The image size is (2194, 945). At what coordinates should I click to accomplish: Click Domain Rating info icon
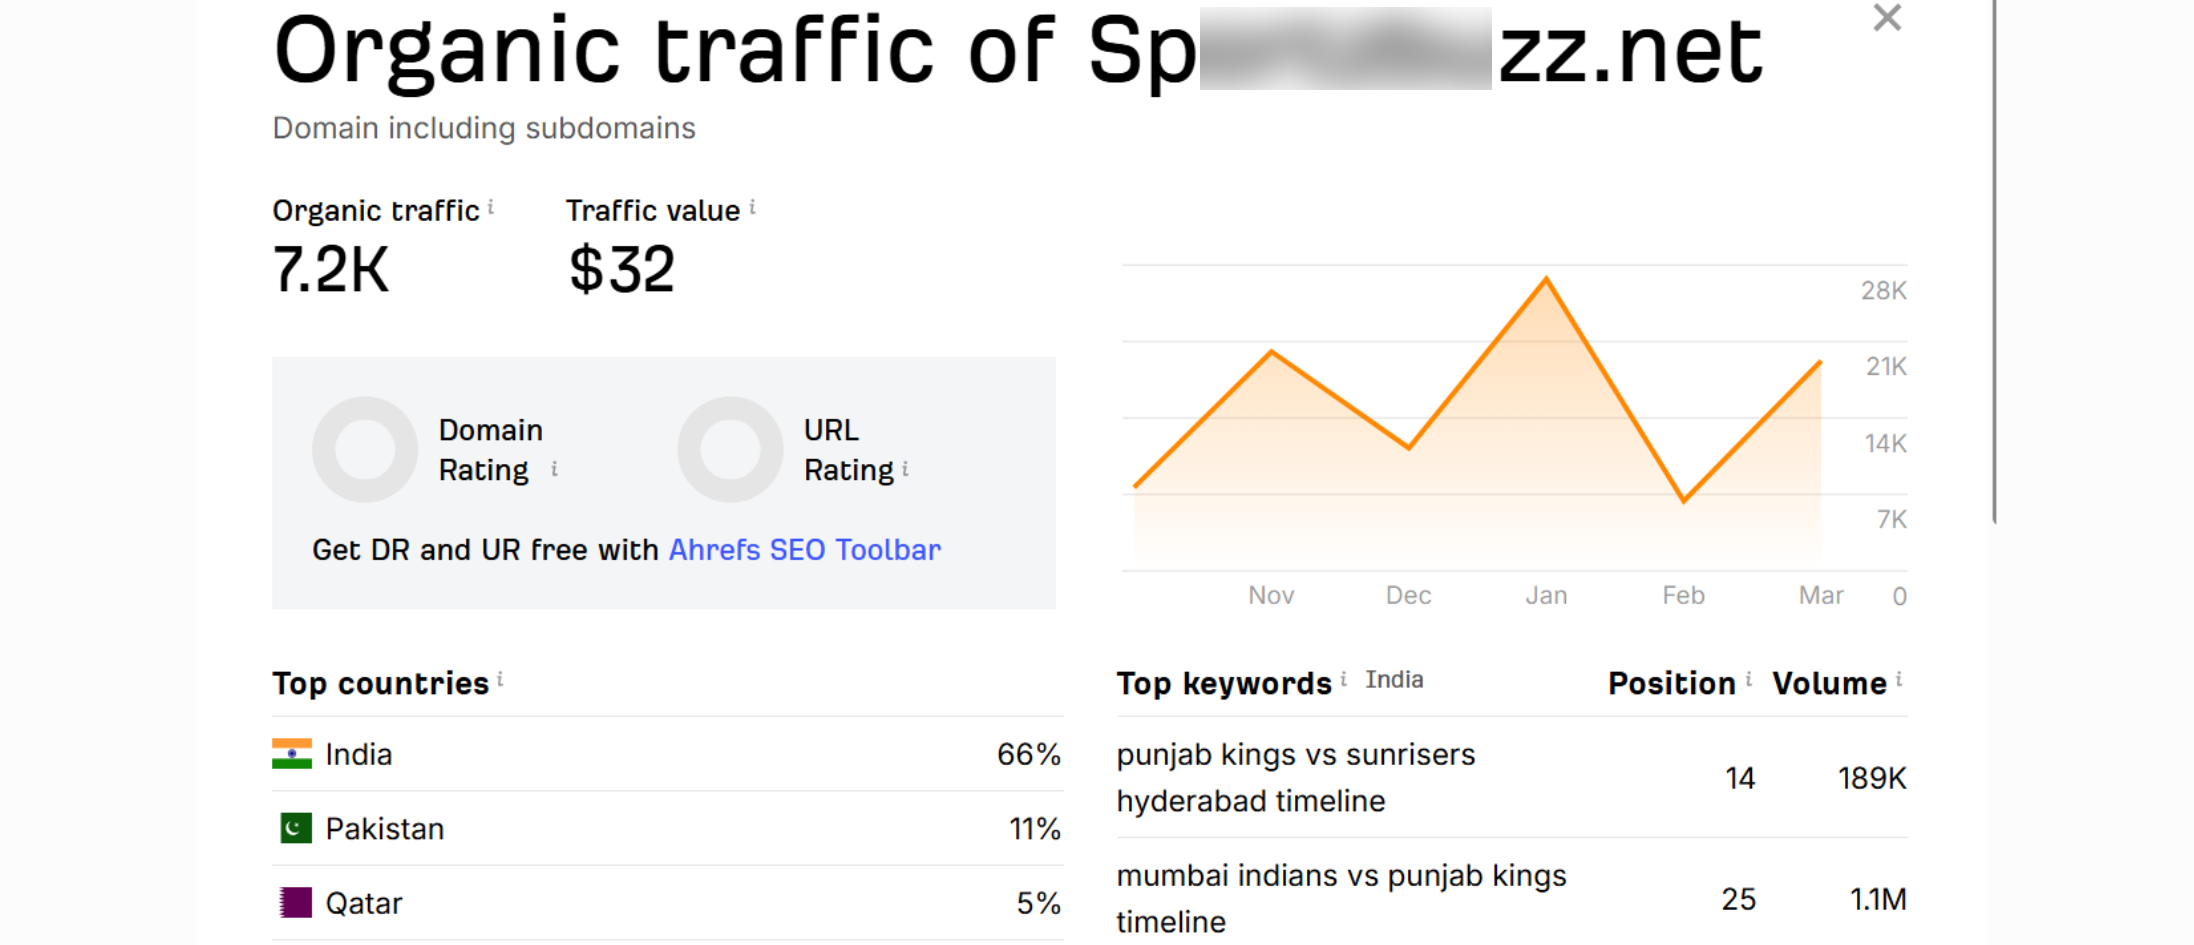(x=554, y=468)
